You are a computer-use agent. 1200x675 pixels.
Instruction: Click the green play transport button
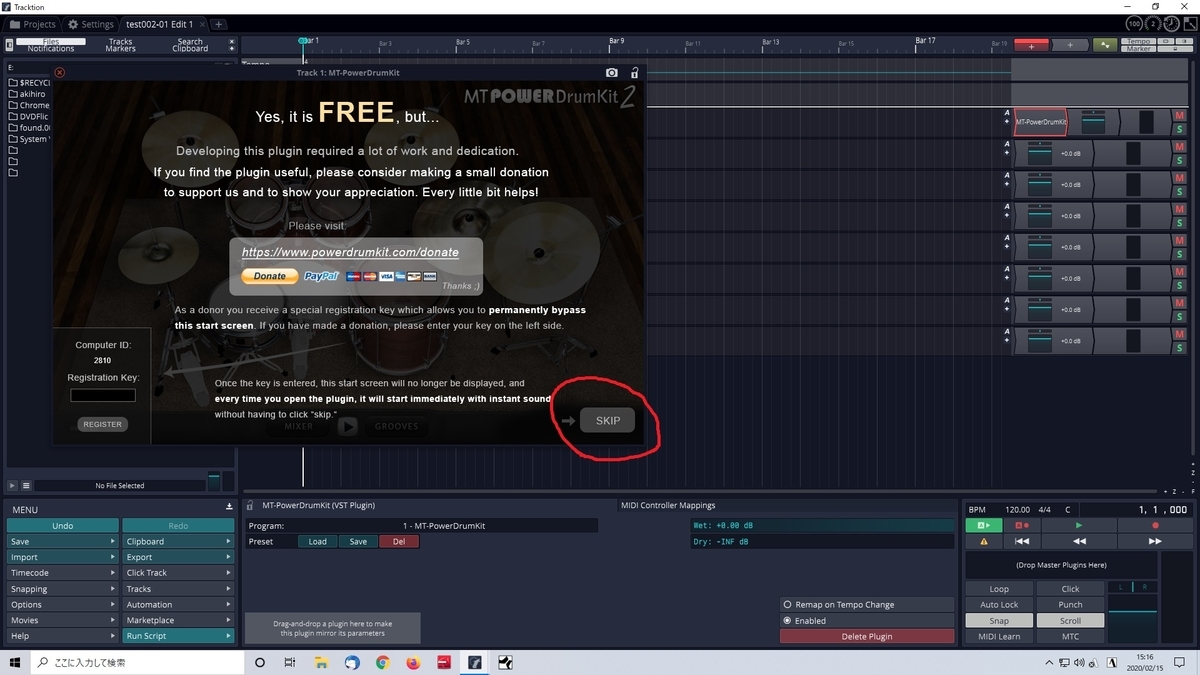1079,525
